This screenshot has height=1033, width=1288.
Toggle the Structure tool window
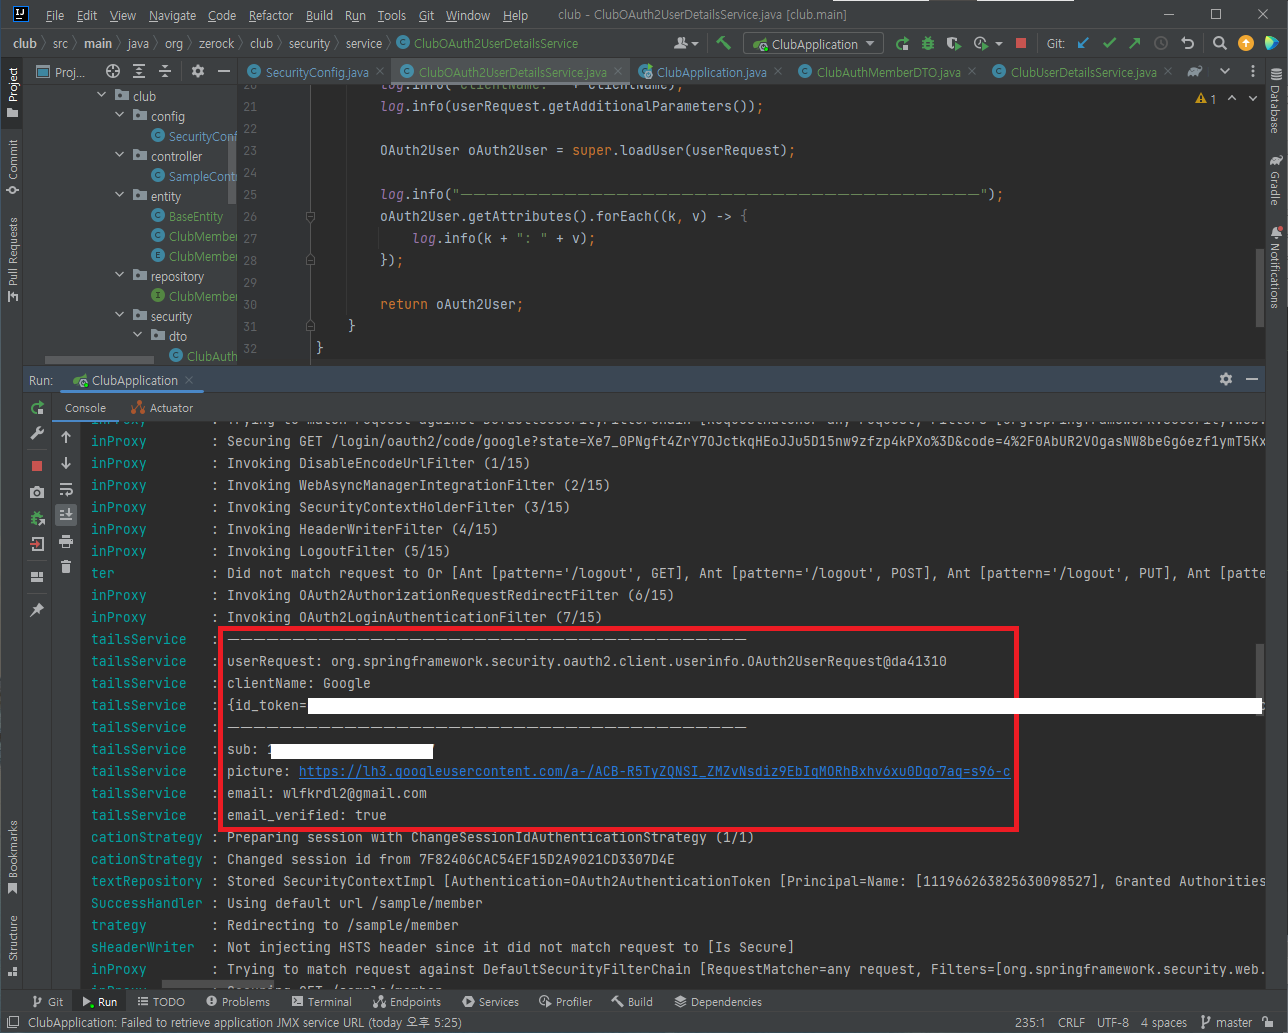tap(12, 945)
